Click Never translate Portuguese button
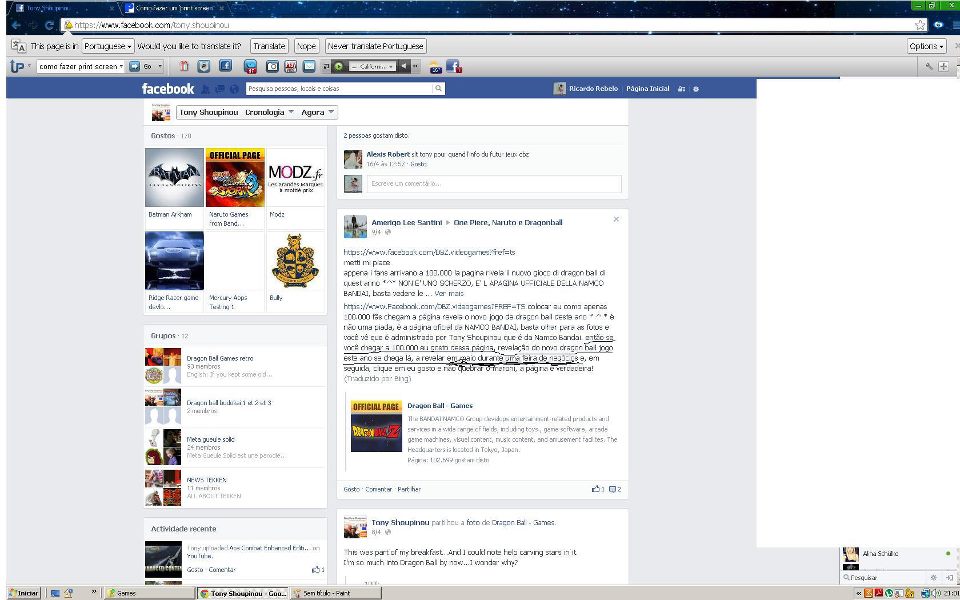Image resolution: width=960 pixels, height=600 pixels. tap(375, 46)
